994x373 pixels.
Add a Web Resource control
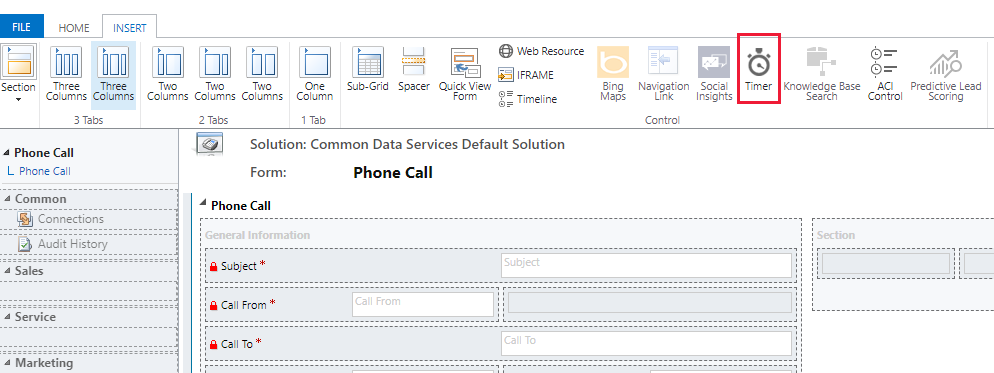tap(541, 51)
